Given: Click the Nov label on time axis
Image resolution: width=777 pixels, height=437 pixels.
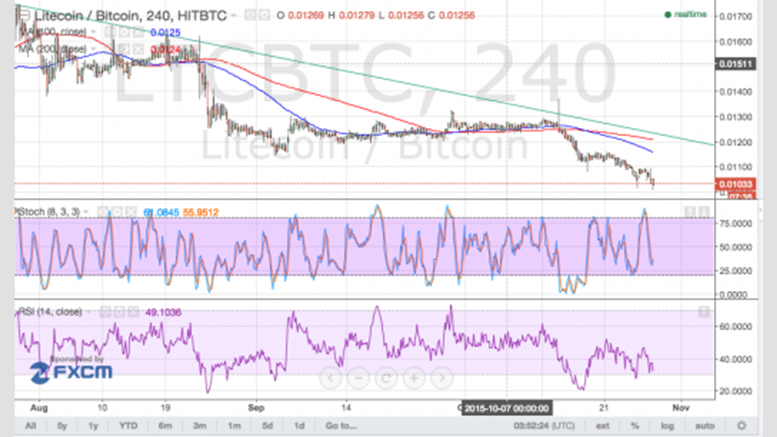Looking at the screenshot, I should 681,408.
